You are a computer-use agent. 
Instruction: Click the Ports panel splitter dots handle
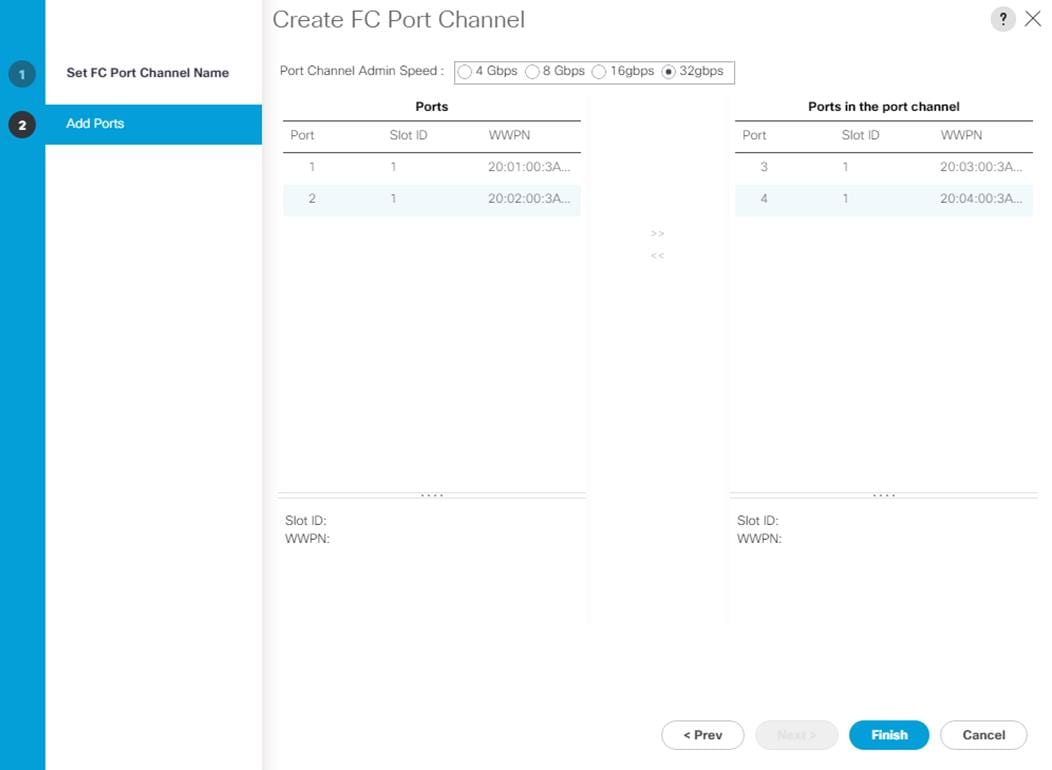pos(431,496)
